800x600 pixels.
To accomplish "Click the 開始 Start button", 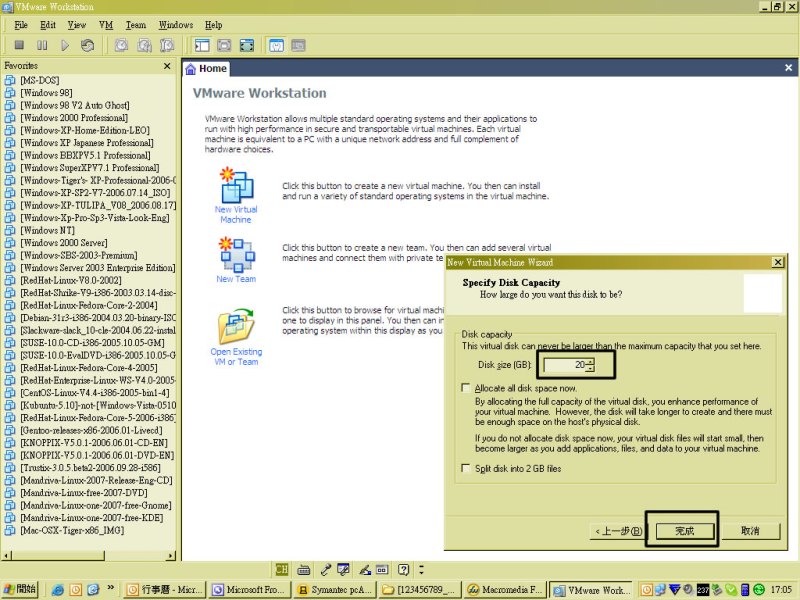I will pos(20,589).
